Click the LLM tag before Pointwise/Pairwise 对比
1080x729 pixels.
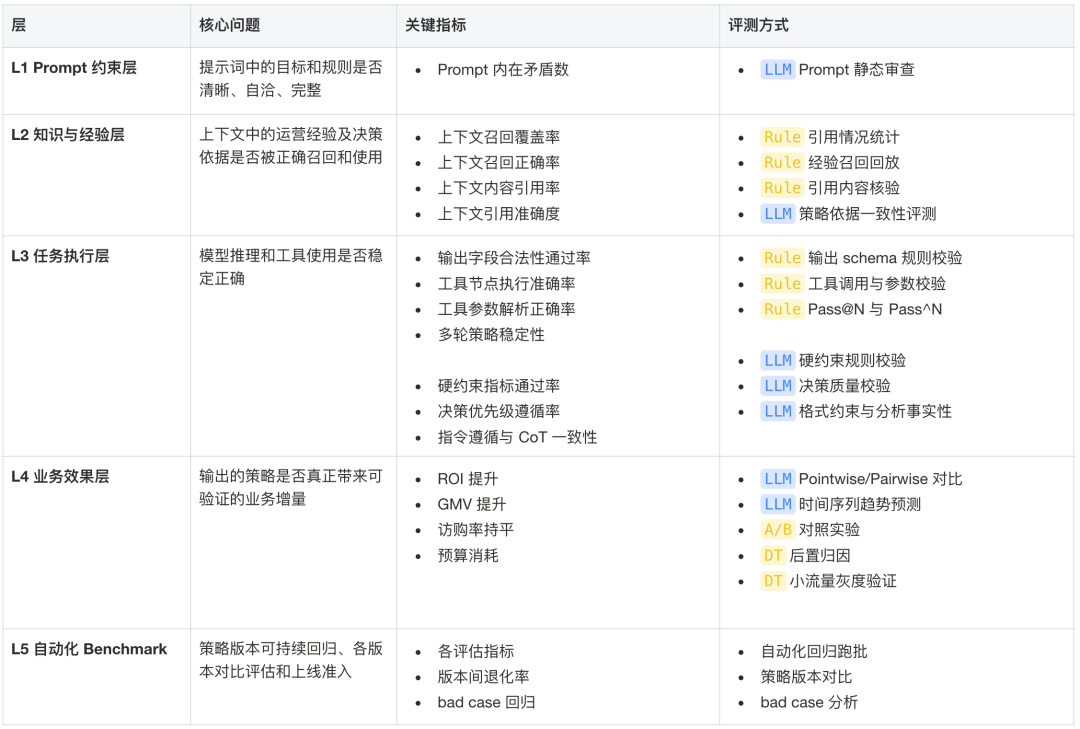click(x=778, y=479)
